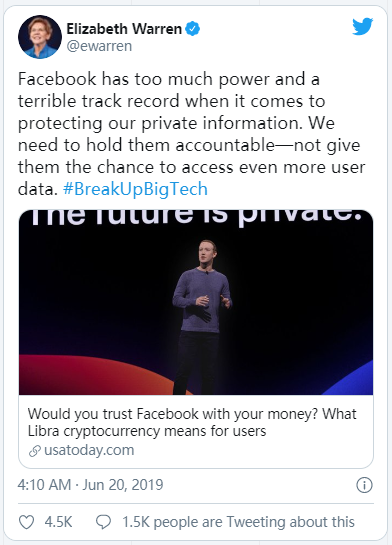Image resolution: width=392 pixels, height=545 pixels.
Task: Click 'The future is private.' banner text
Action: pos(196,217)
